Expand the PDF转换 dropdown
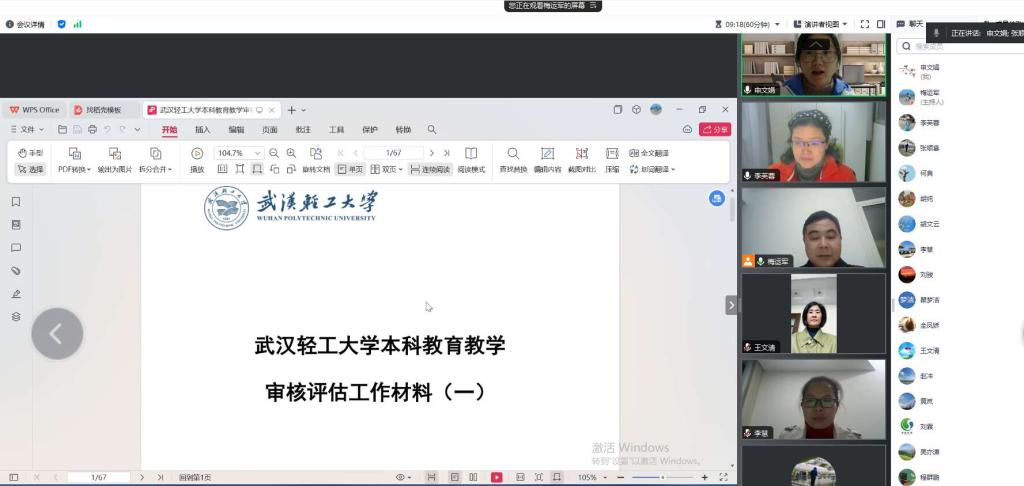Screen dimensions: 1024x486 click(74, 169)
